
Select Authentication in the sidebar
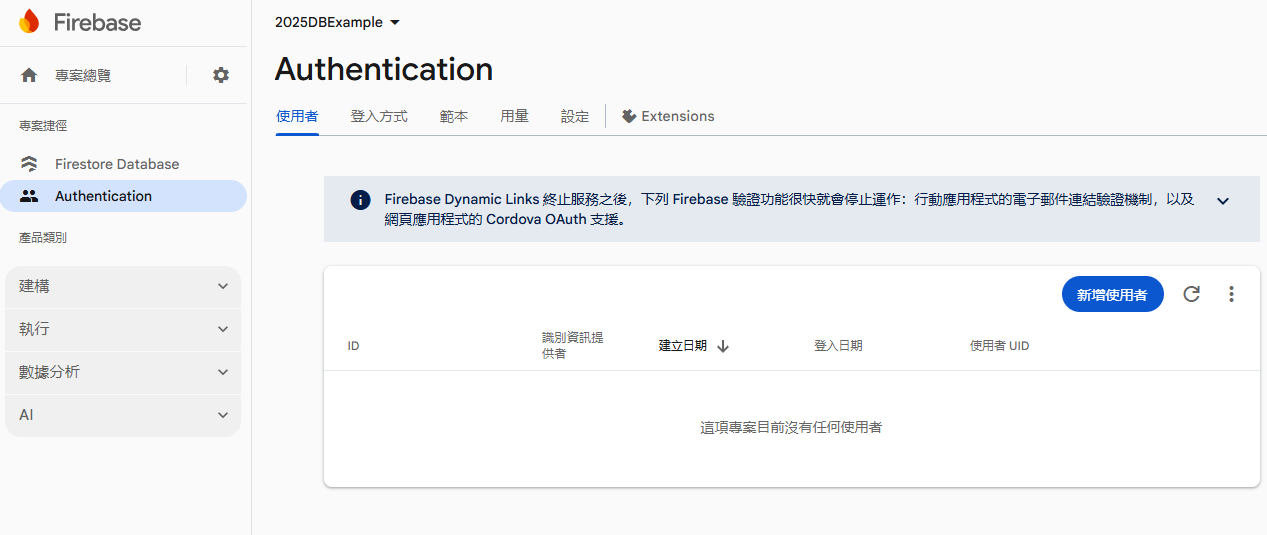click(x=123, y=196)
